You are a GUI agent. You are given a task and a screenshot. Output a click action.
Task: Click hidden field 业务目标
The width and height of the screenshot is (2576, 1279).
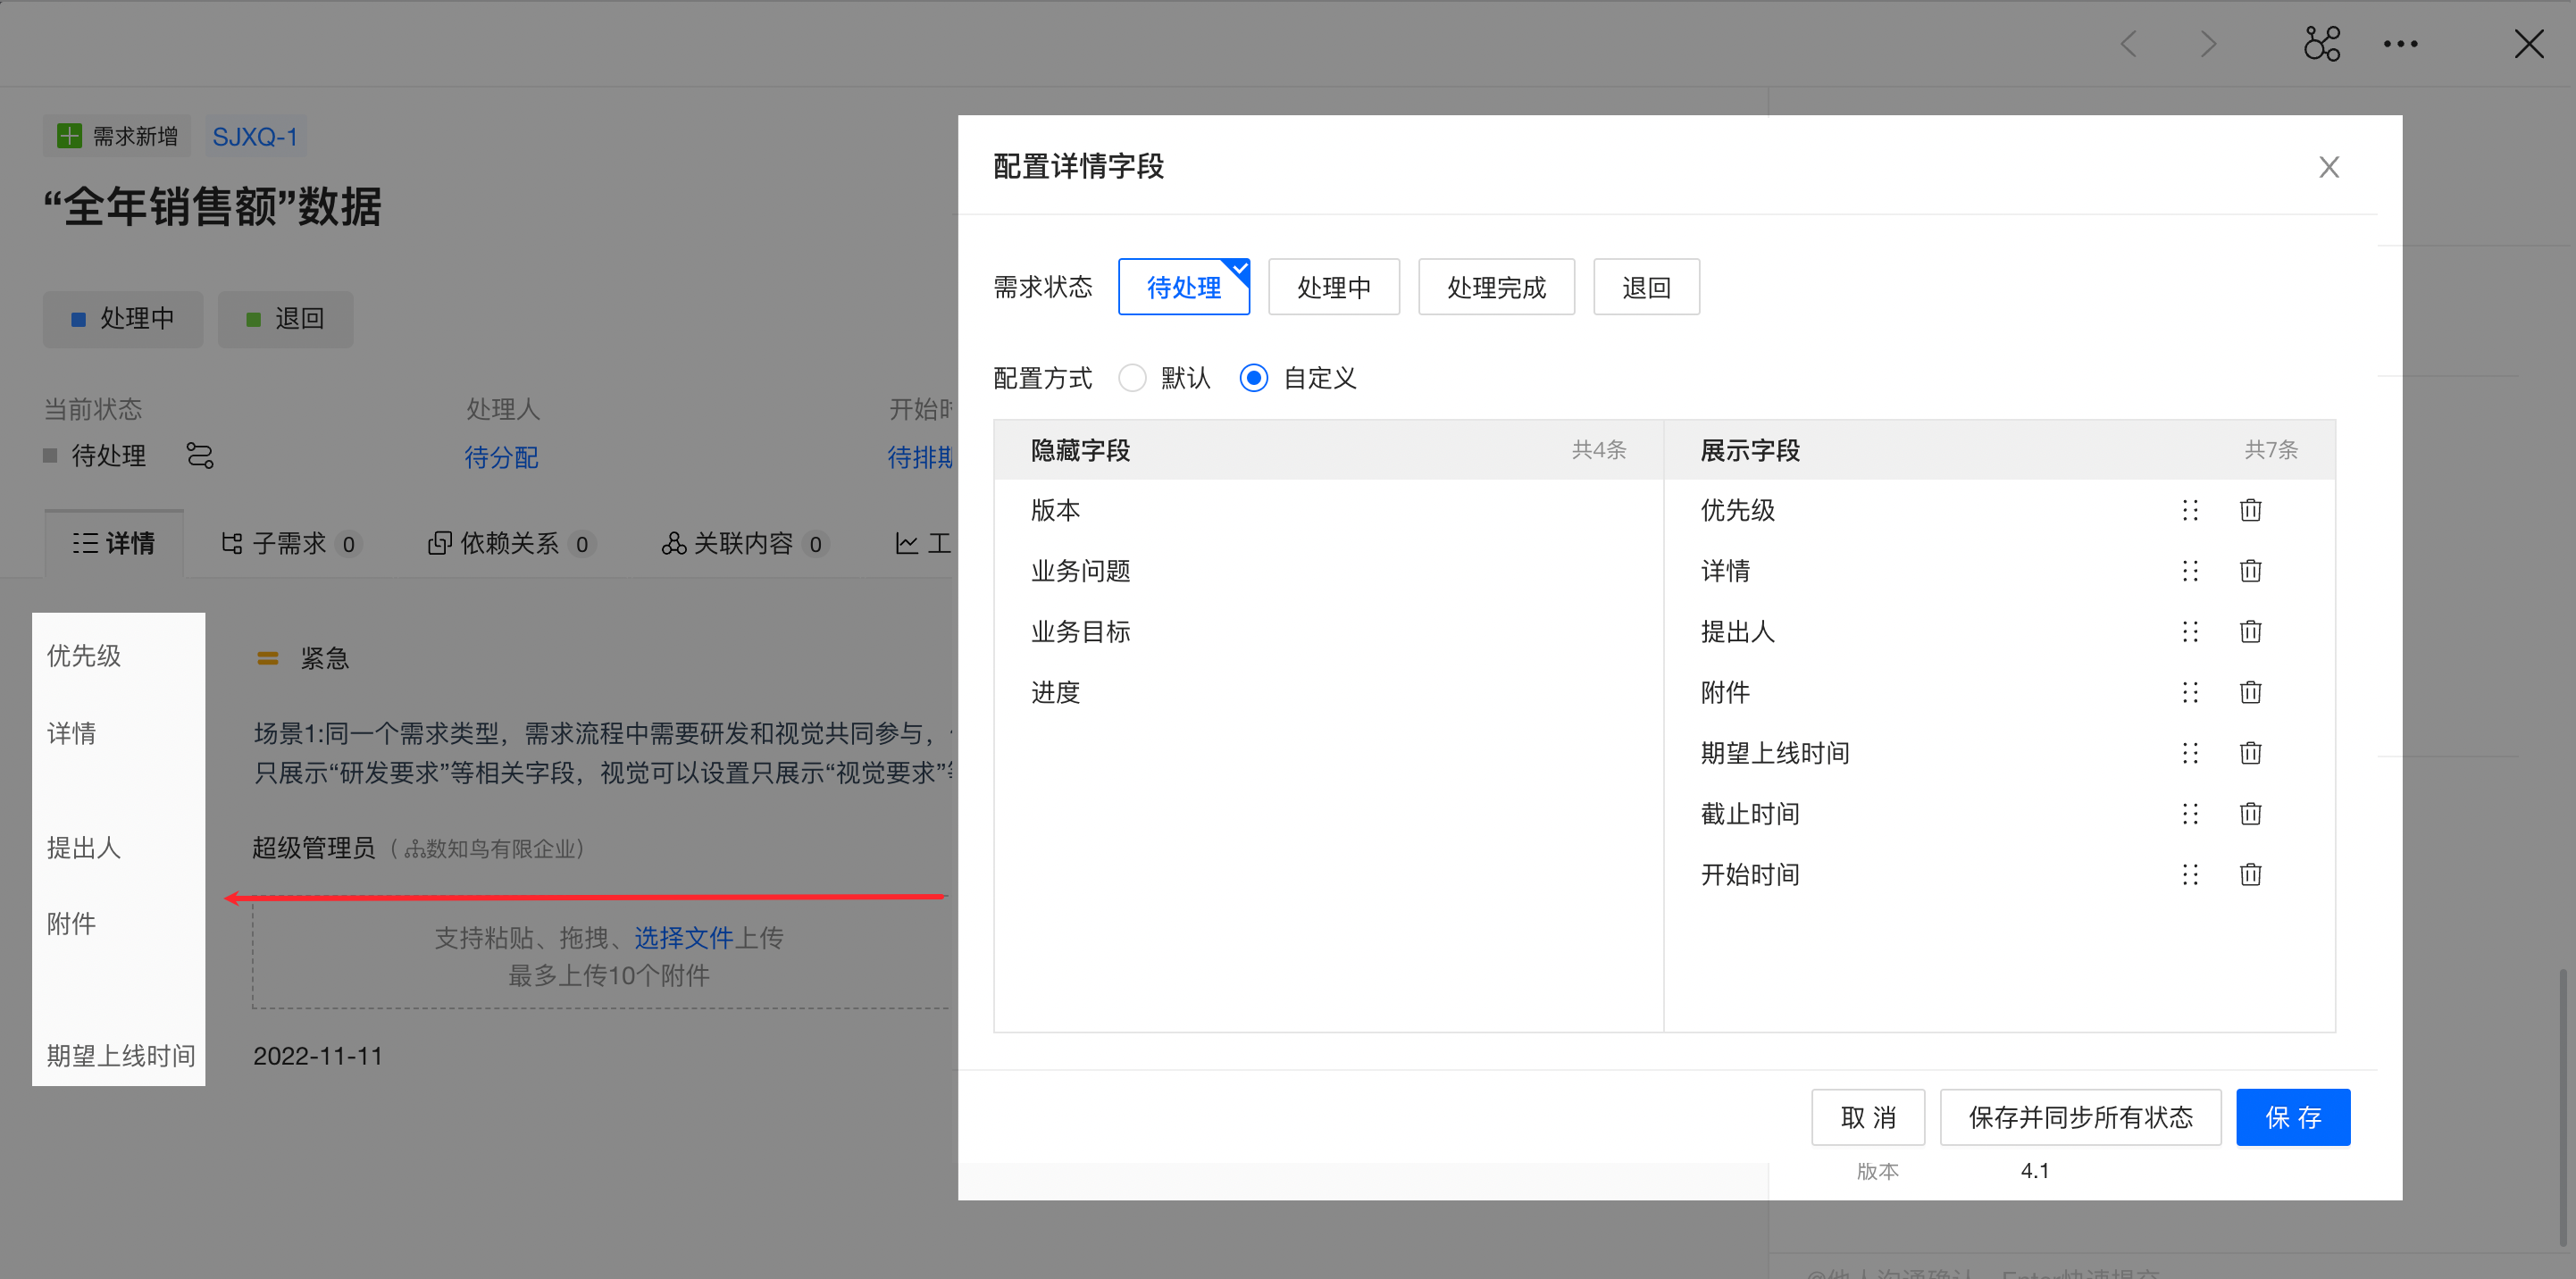tap(1080, 632)
